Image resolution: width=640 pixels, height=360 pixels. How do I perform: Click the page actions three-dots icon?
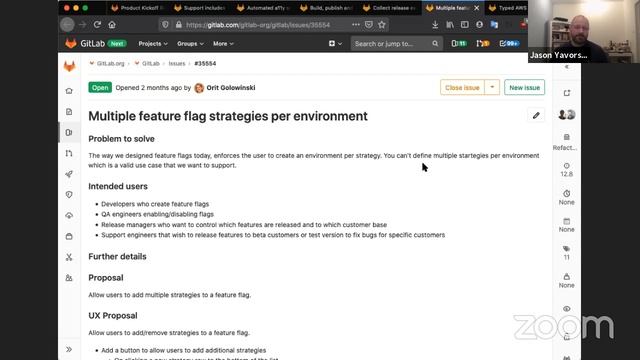pyautogui.click(x=356, y=24)
